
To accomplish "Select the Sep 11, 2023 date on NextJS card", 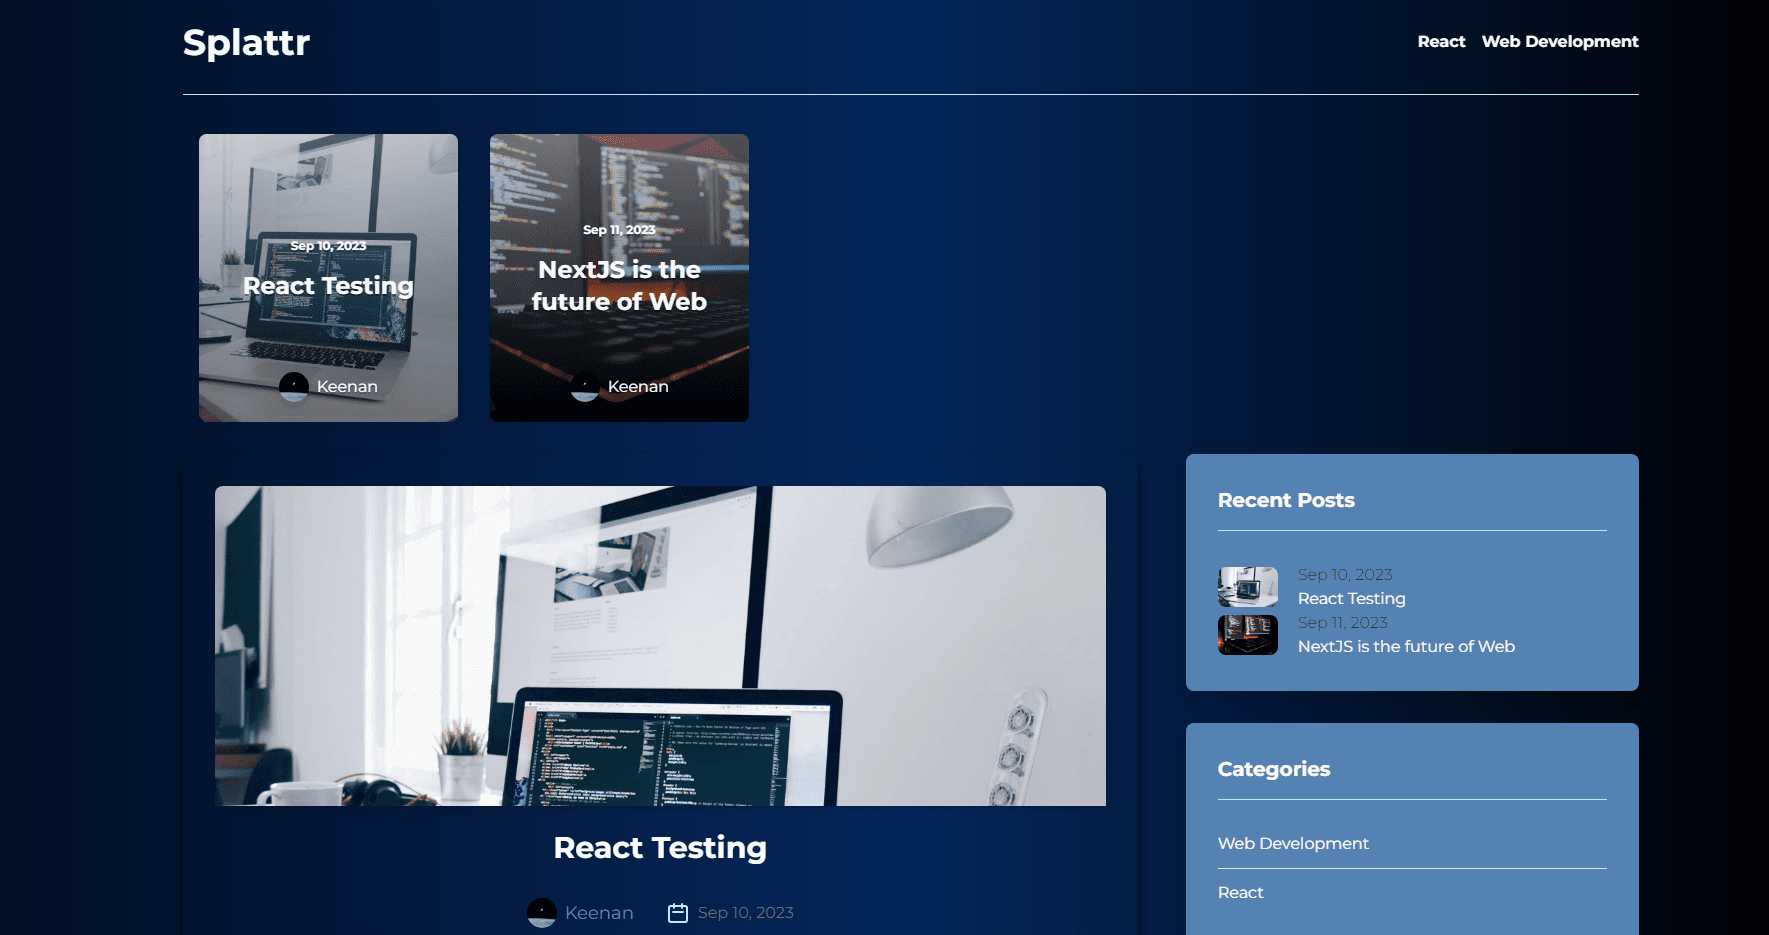I will click(619, 230).
